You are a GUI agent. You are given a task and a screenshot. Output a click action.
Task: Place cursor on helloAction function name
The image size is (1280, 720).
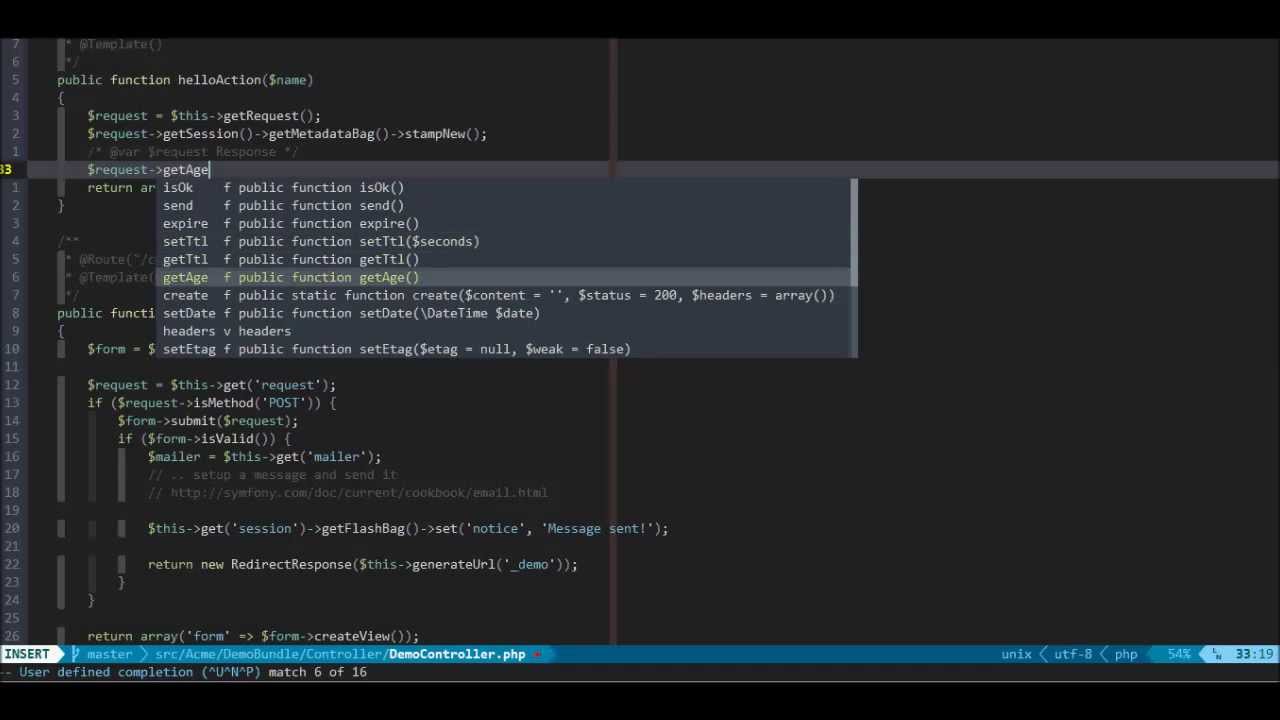pos(219,80)
